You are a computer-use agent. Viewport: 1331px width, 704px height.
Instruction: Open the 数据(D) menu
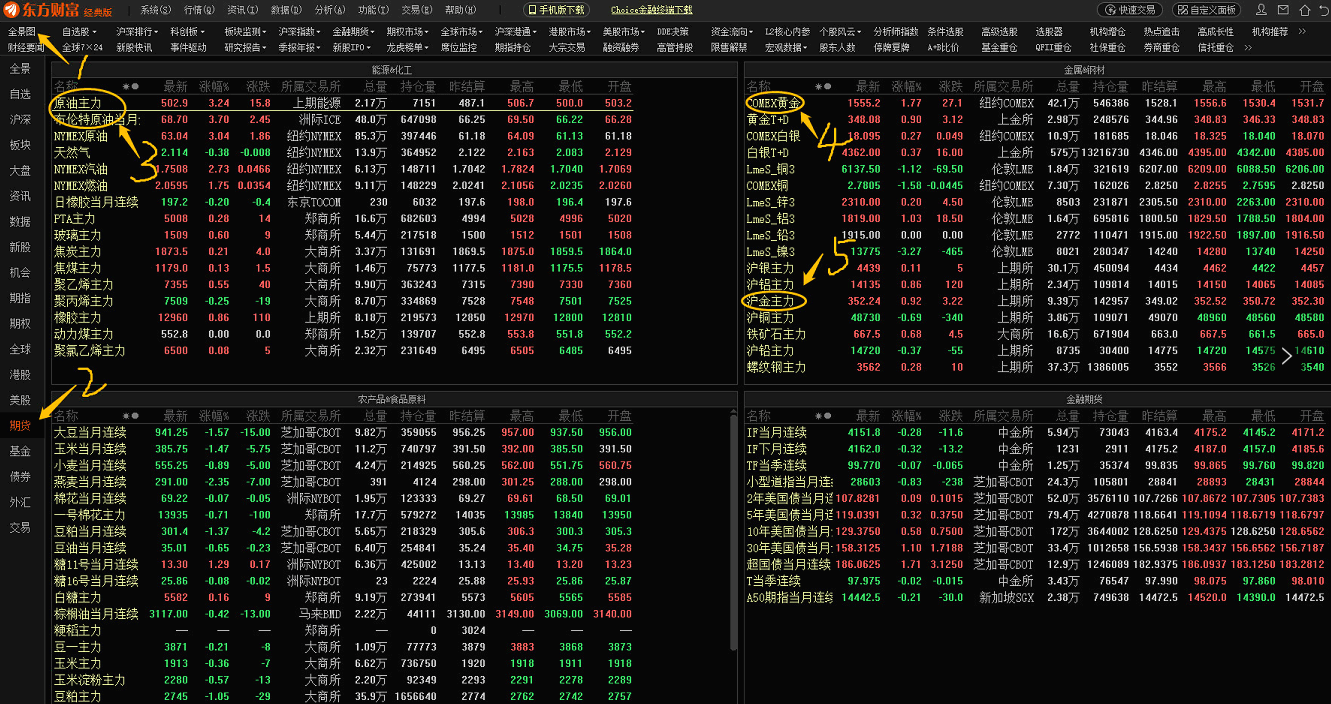pos(286,10)
